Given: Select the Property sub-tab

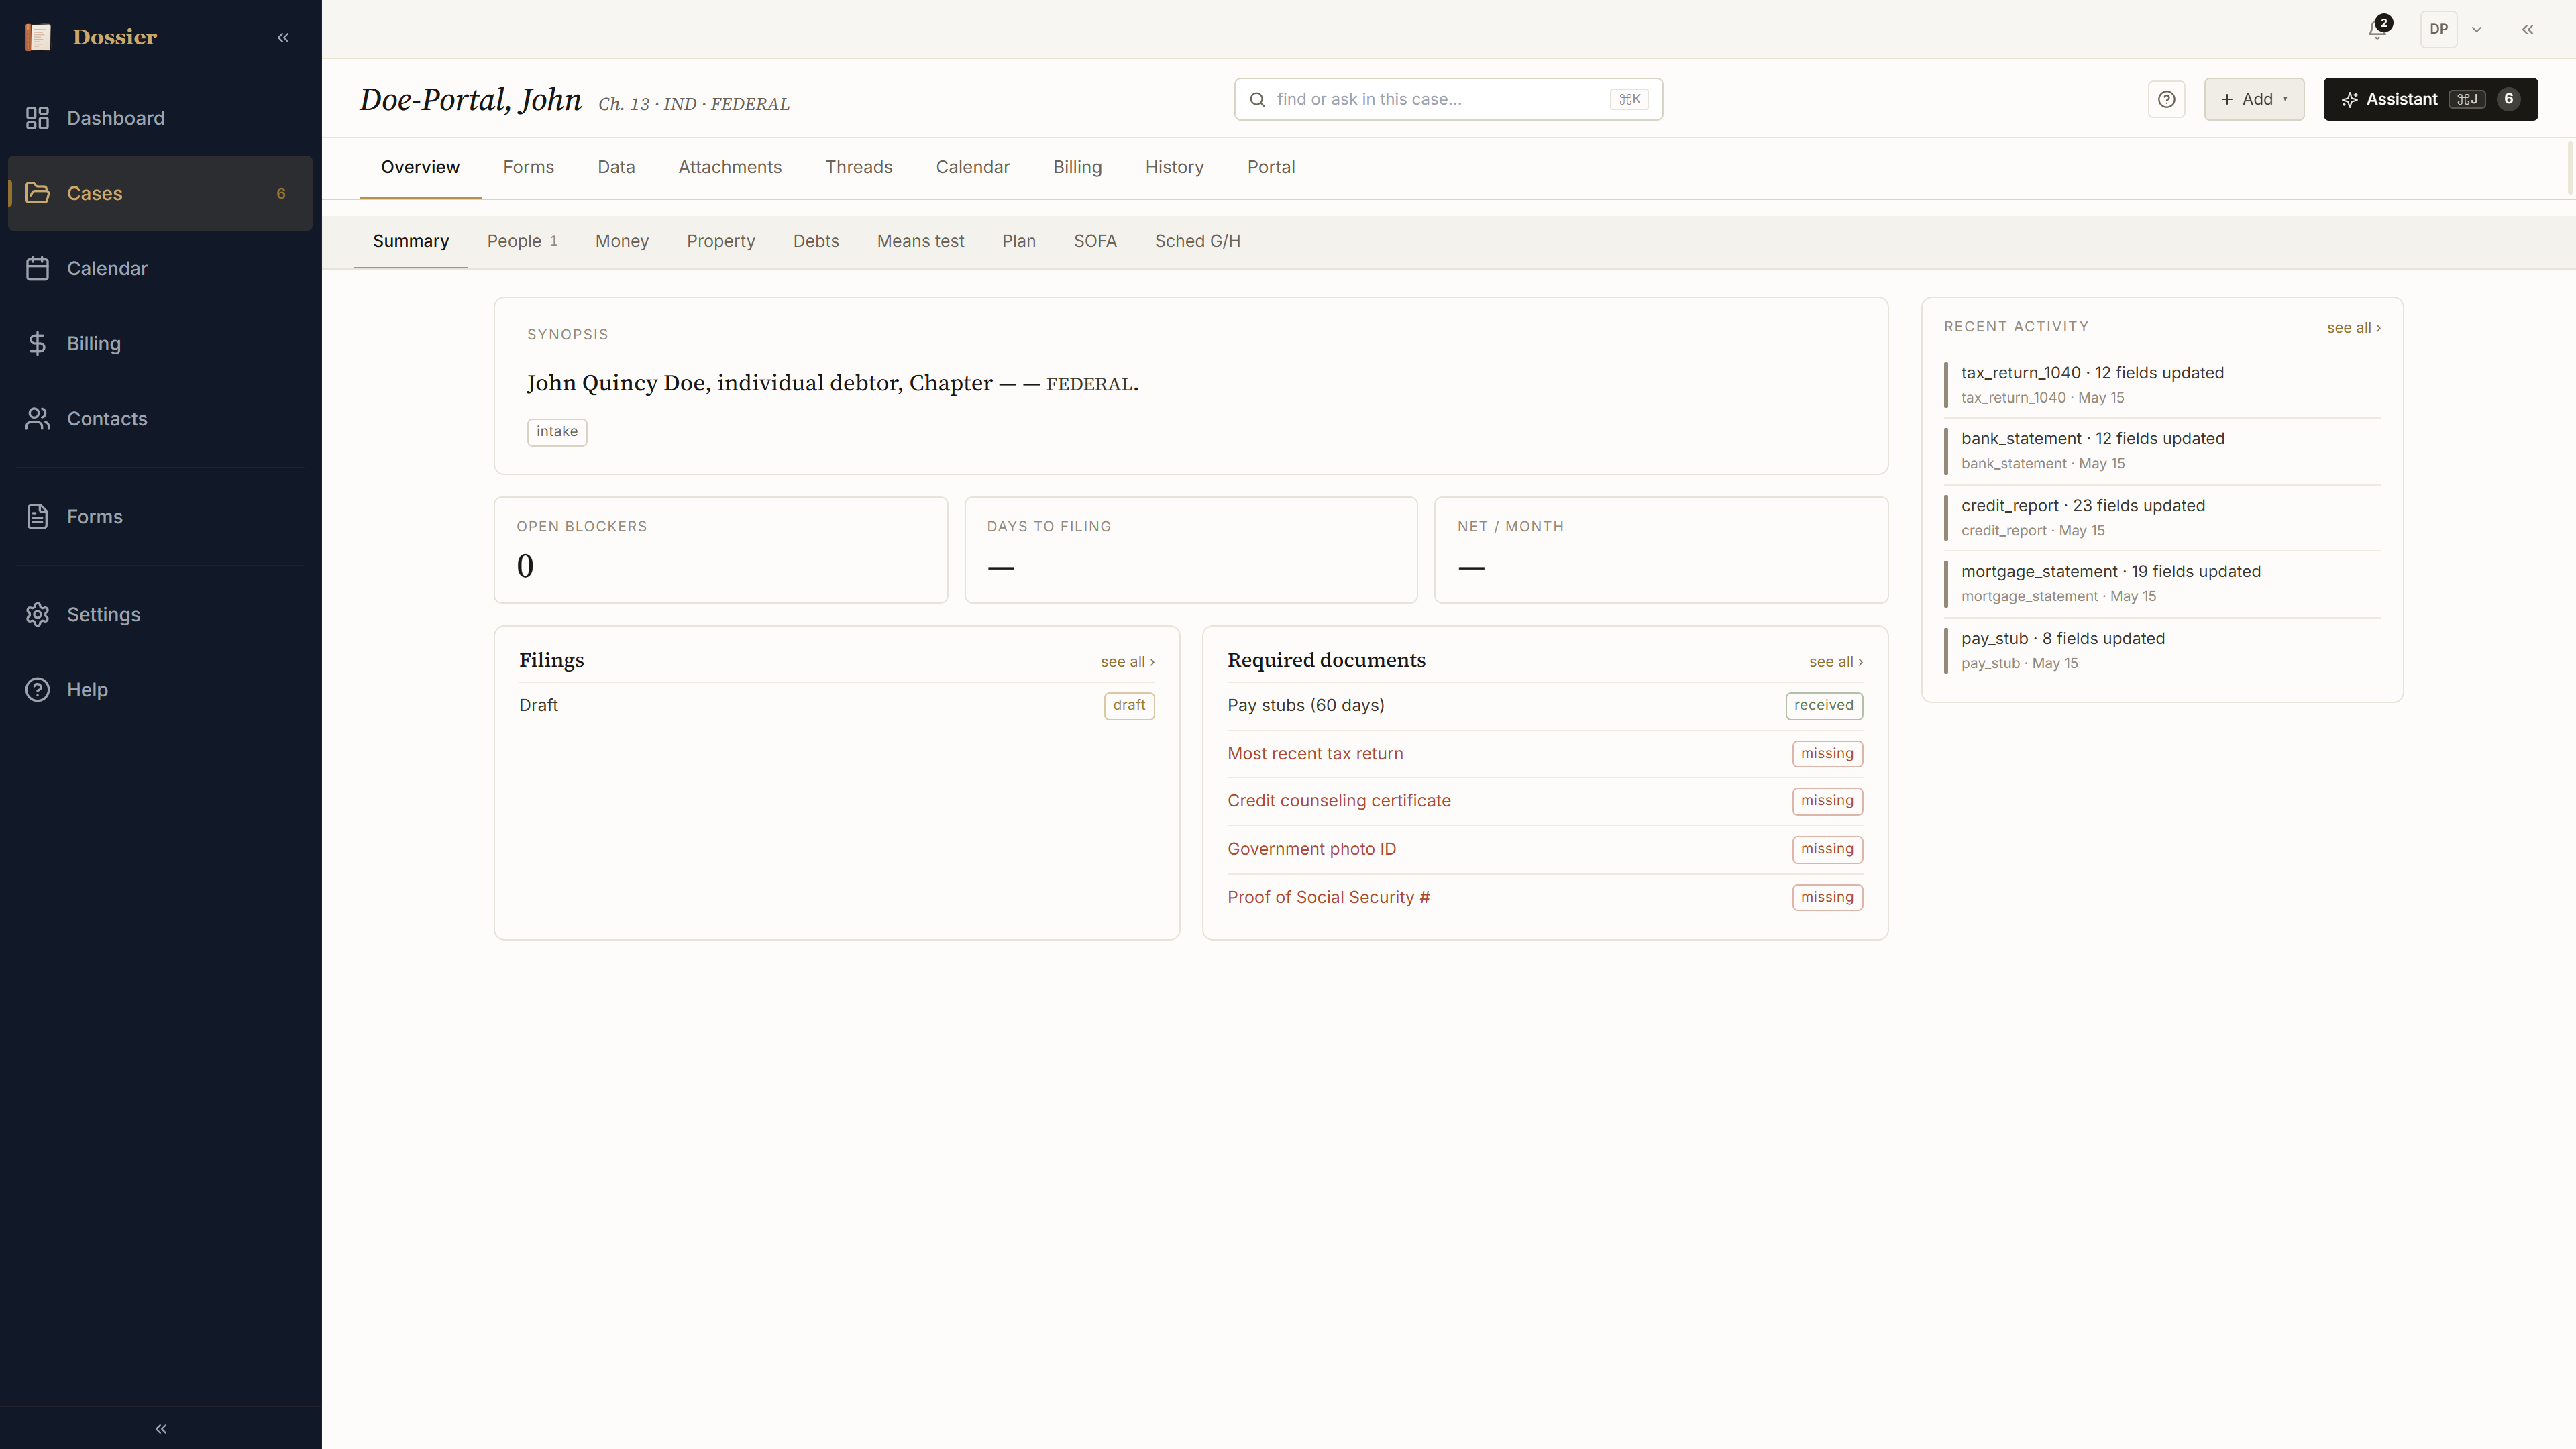Looking at the screenshot, I should click(721, 241).
